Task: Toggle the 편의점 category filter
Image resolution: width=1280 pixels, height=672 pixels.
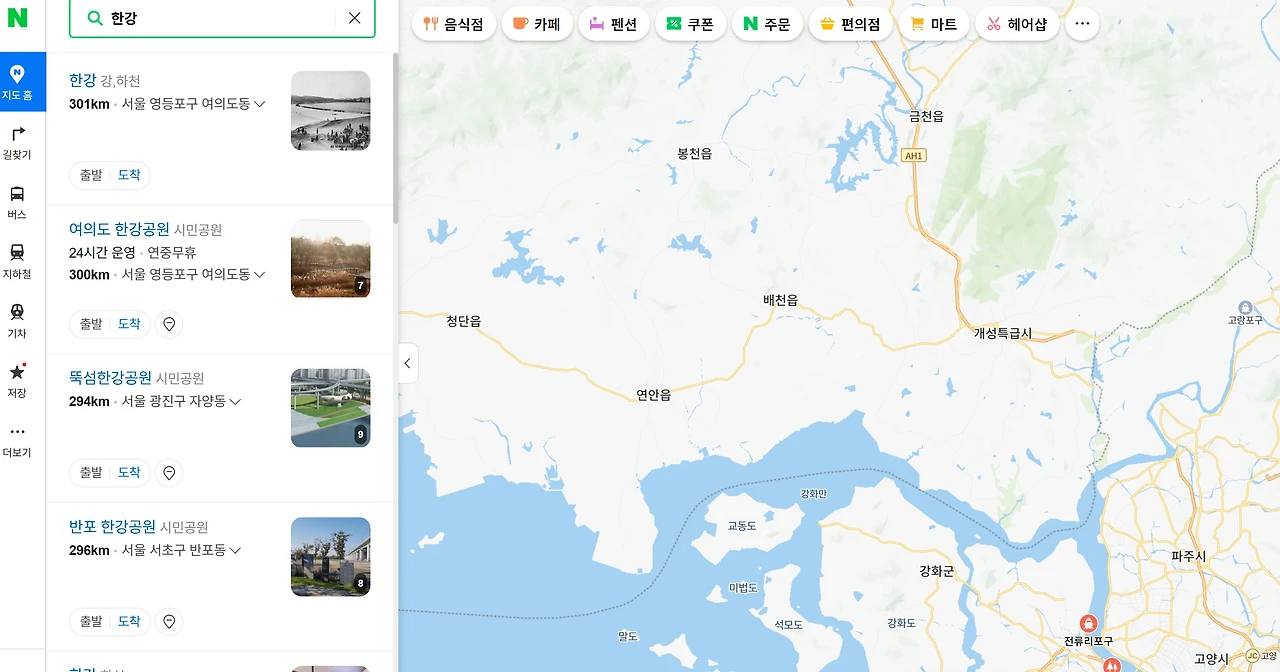Action: pos(850,23)
